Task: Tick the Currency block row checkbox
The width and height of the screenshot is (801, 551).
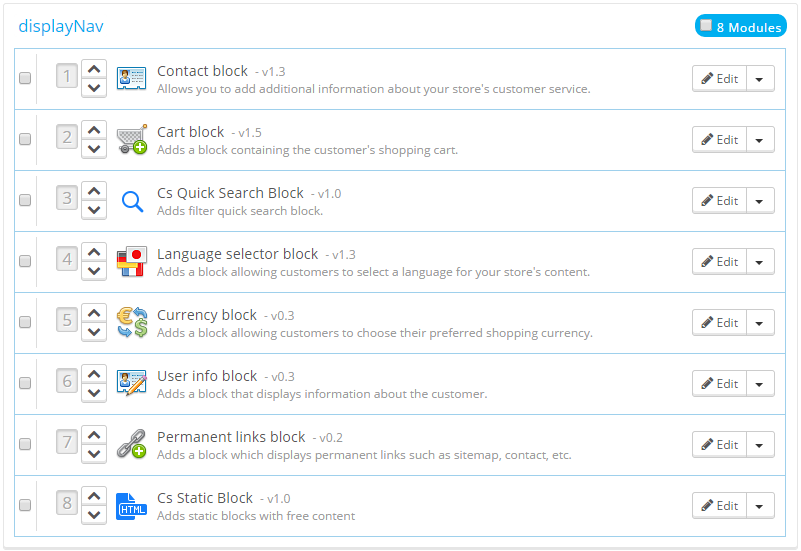Action: 25,322
